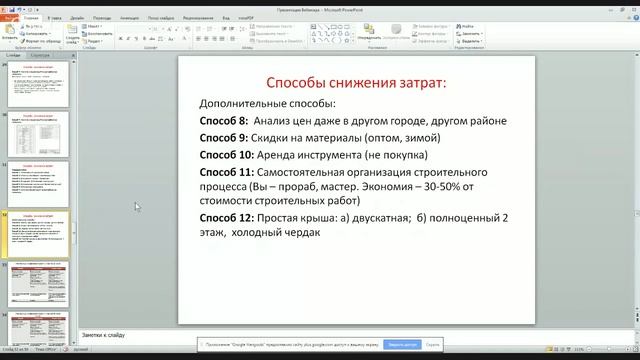640x360 pixels.
Task: Click the Cut scissors icon
Action: click(23, 26)
